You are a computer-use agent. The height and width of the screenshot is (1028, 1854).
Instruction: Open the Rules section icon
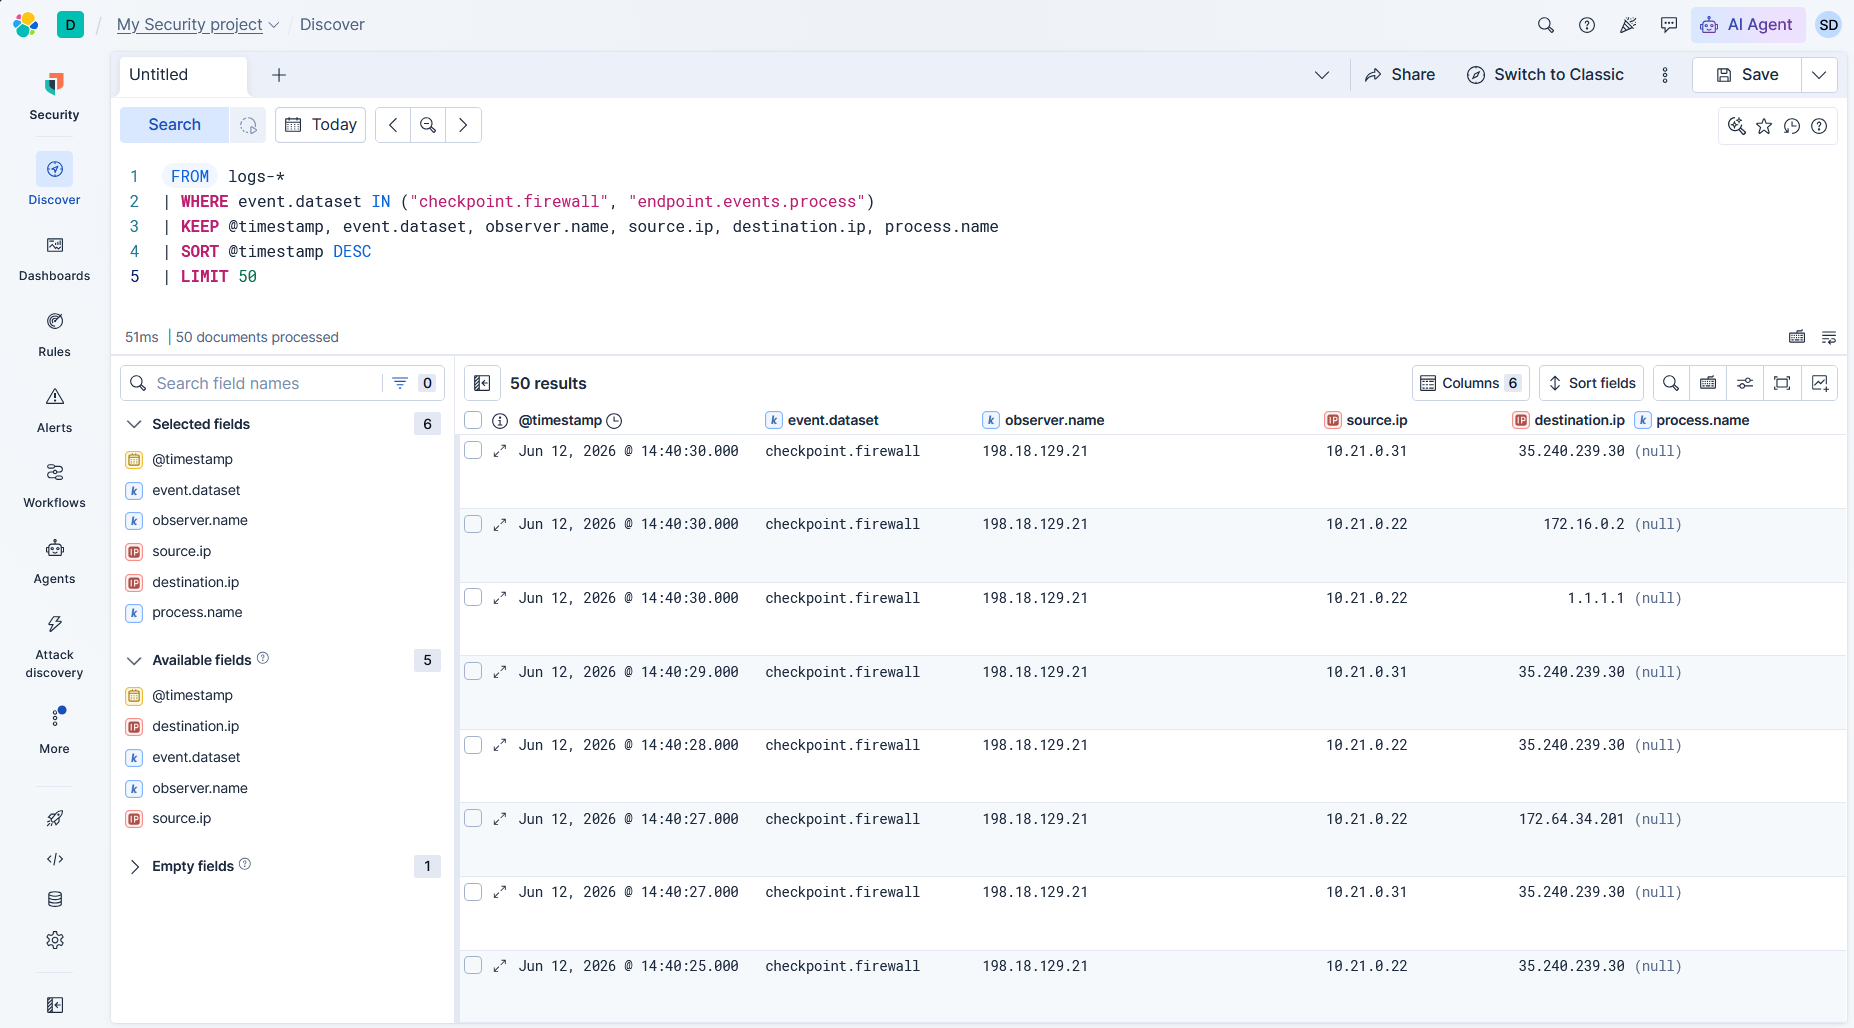(x=54, y=334)
